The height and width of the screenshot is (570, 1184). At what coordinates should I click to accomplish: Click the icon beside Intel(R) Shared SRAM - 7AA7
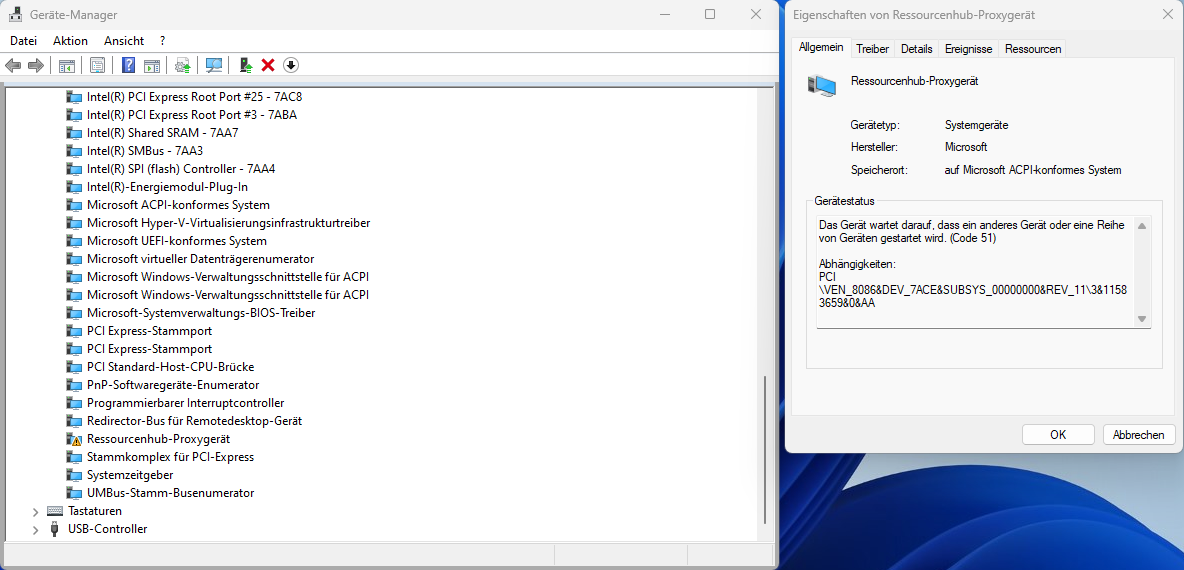coord(74,133)
